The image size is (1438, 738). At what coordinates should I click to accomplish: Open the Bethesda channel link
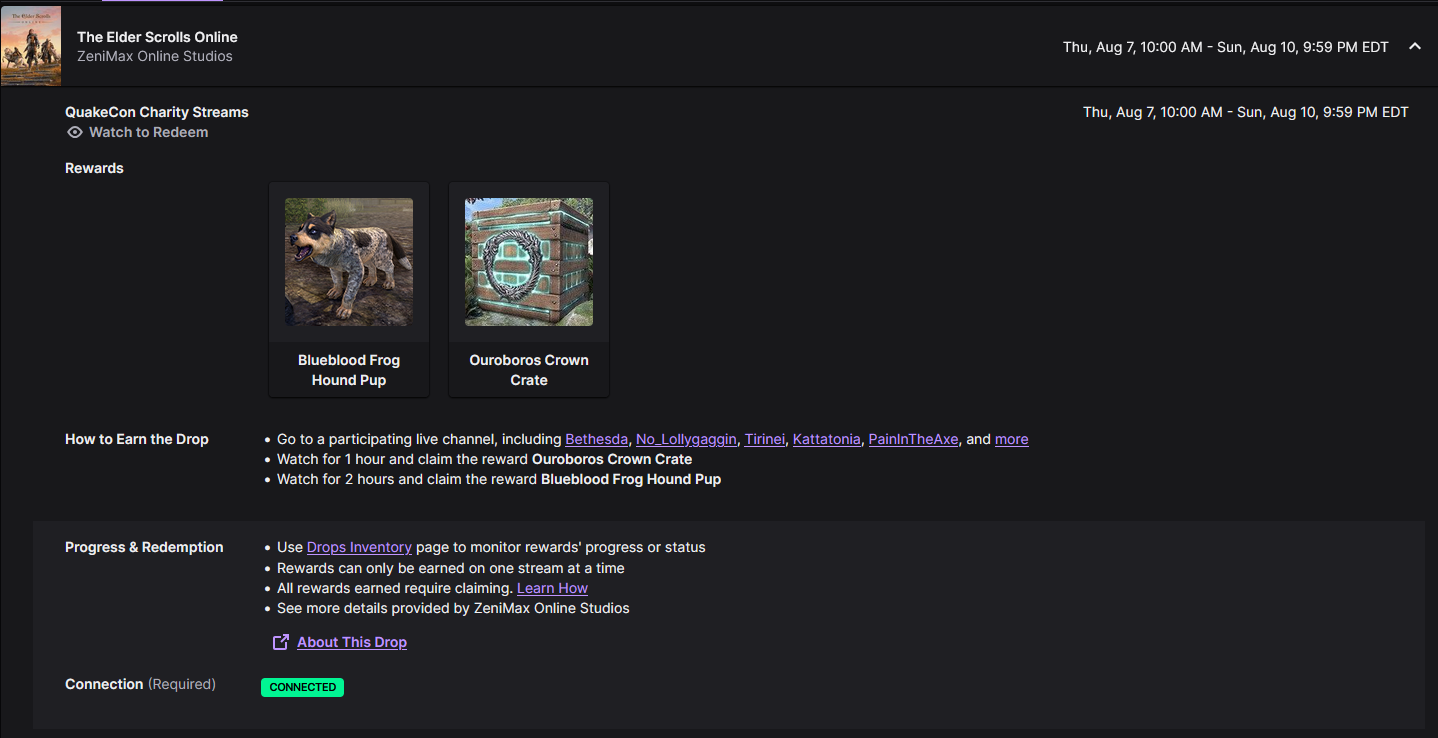click(597, 439)
